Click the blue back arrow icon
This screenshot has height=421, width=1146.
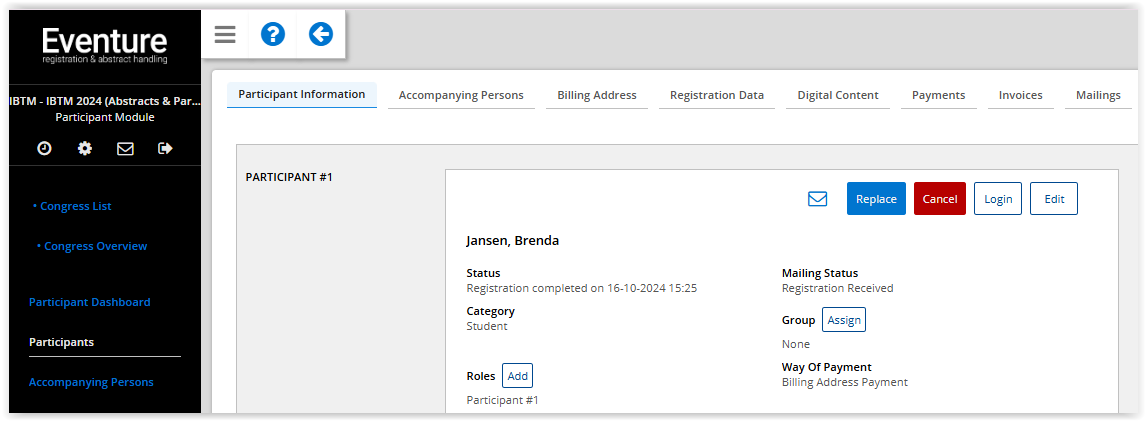point(320,35)
